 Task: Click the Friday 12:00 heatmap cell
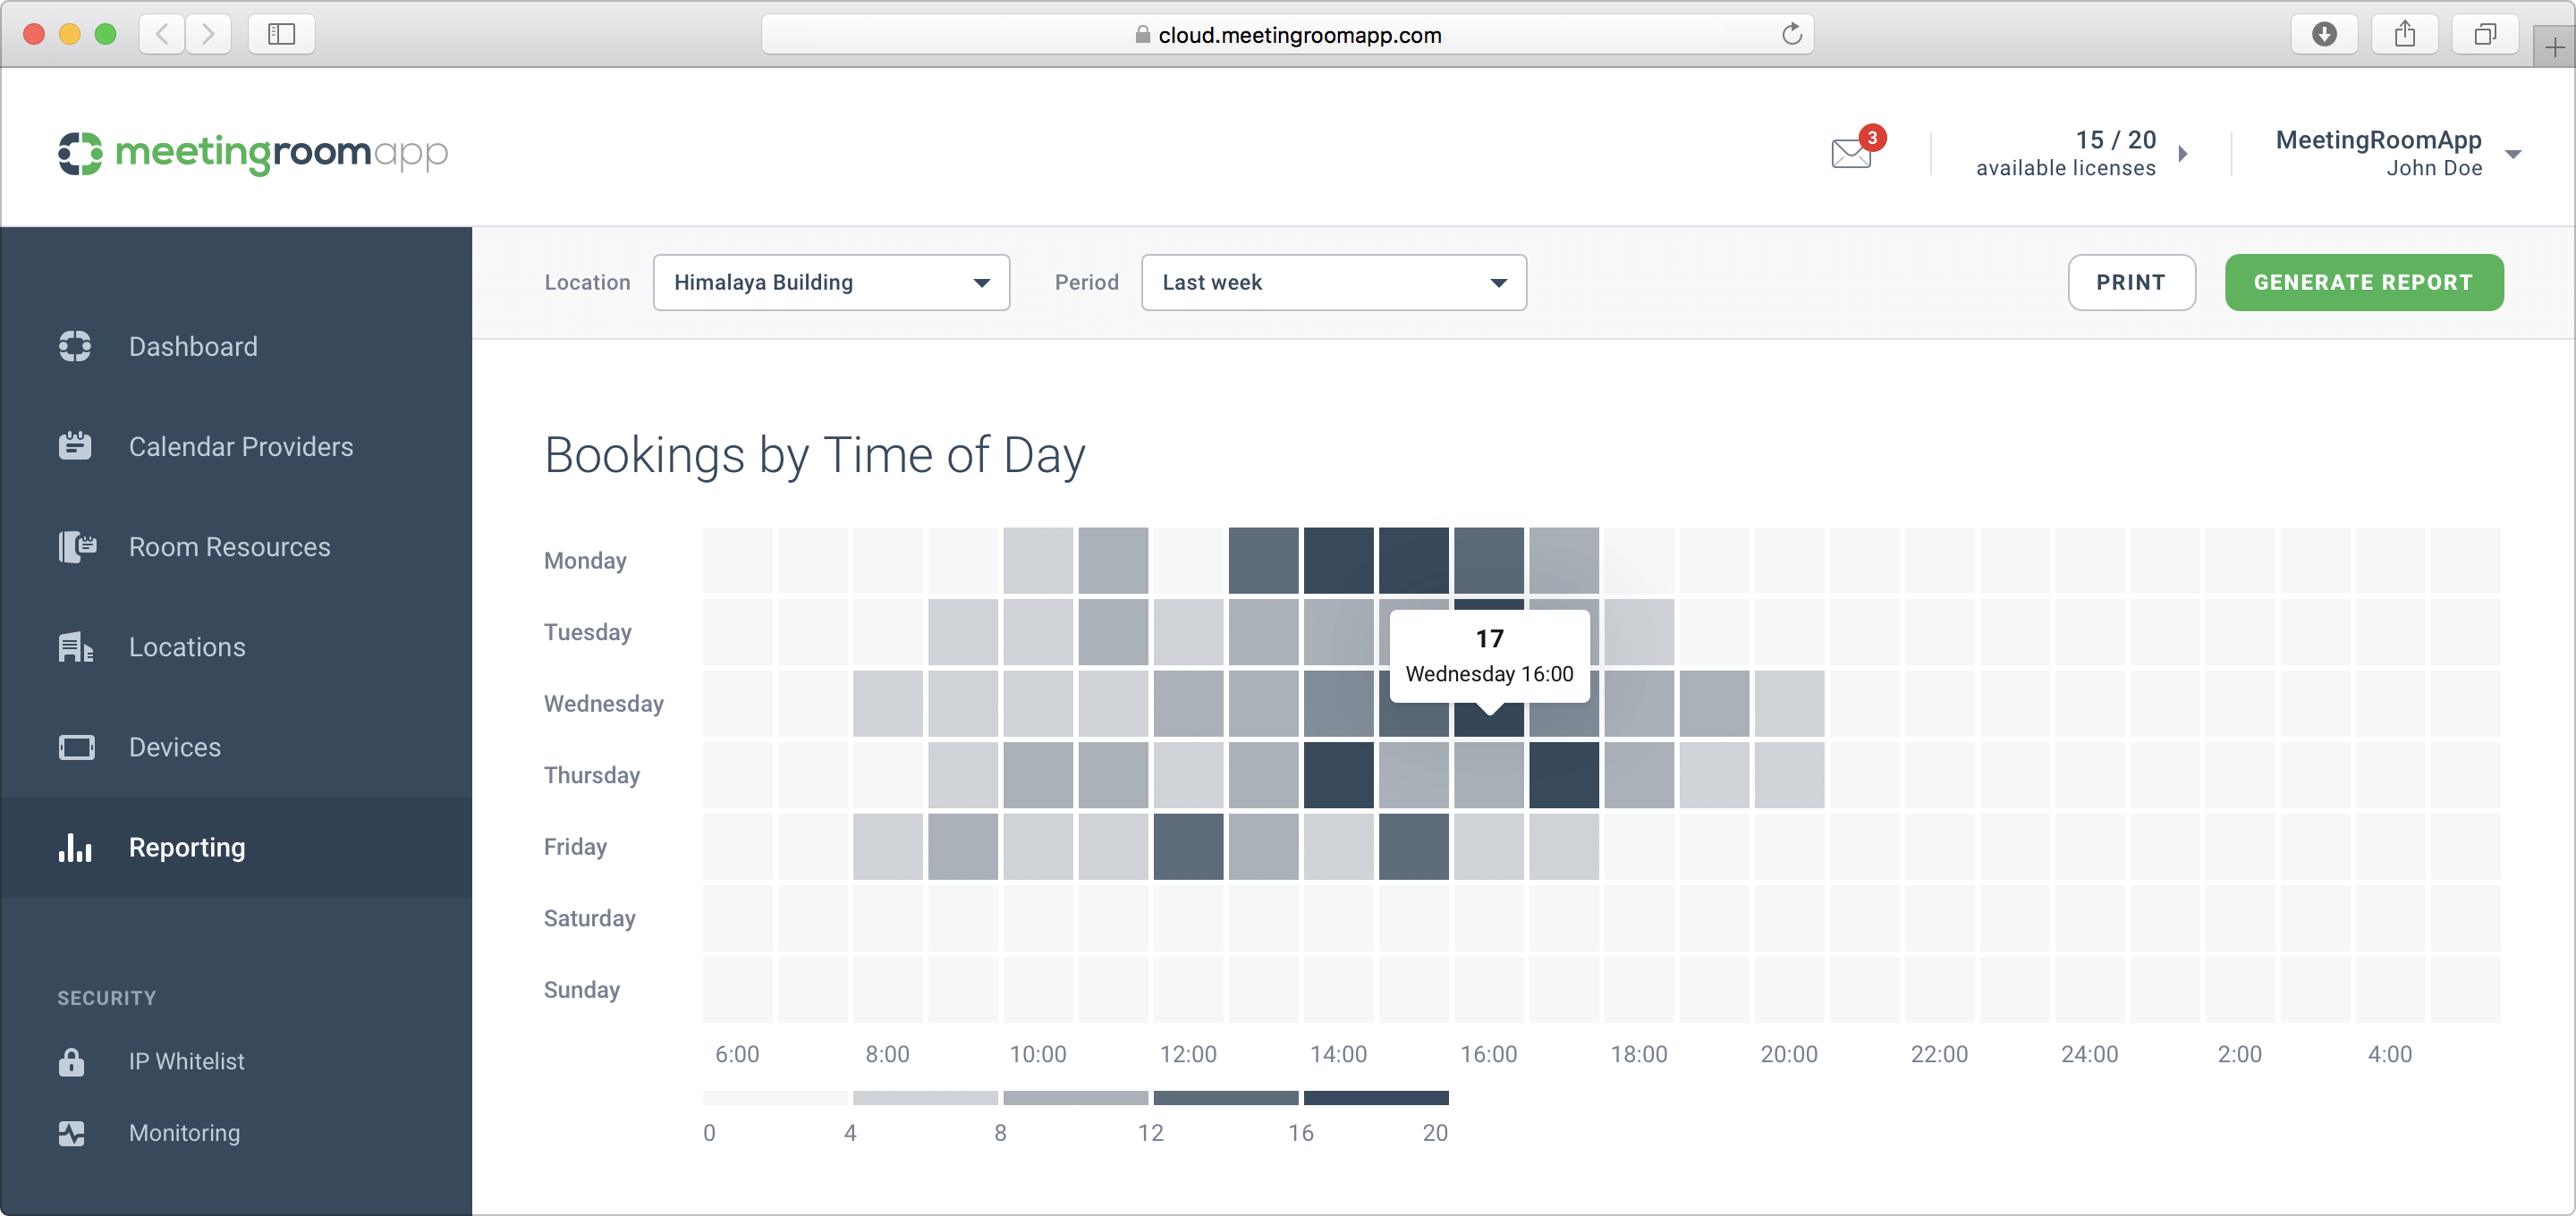(1188, 846)
